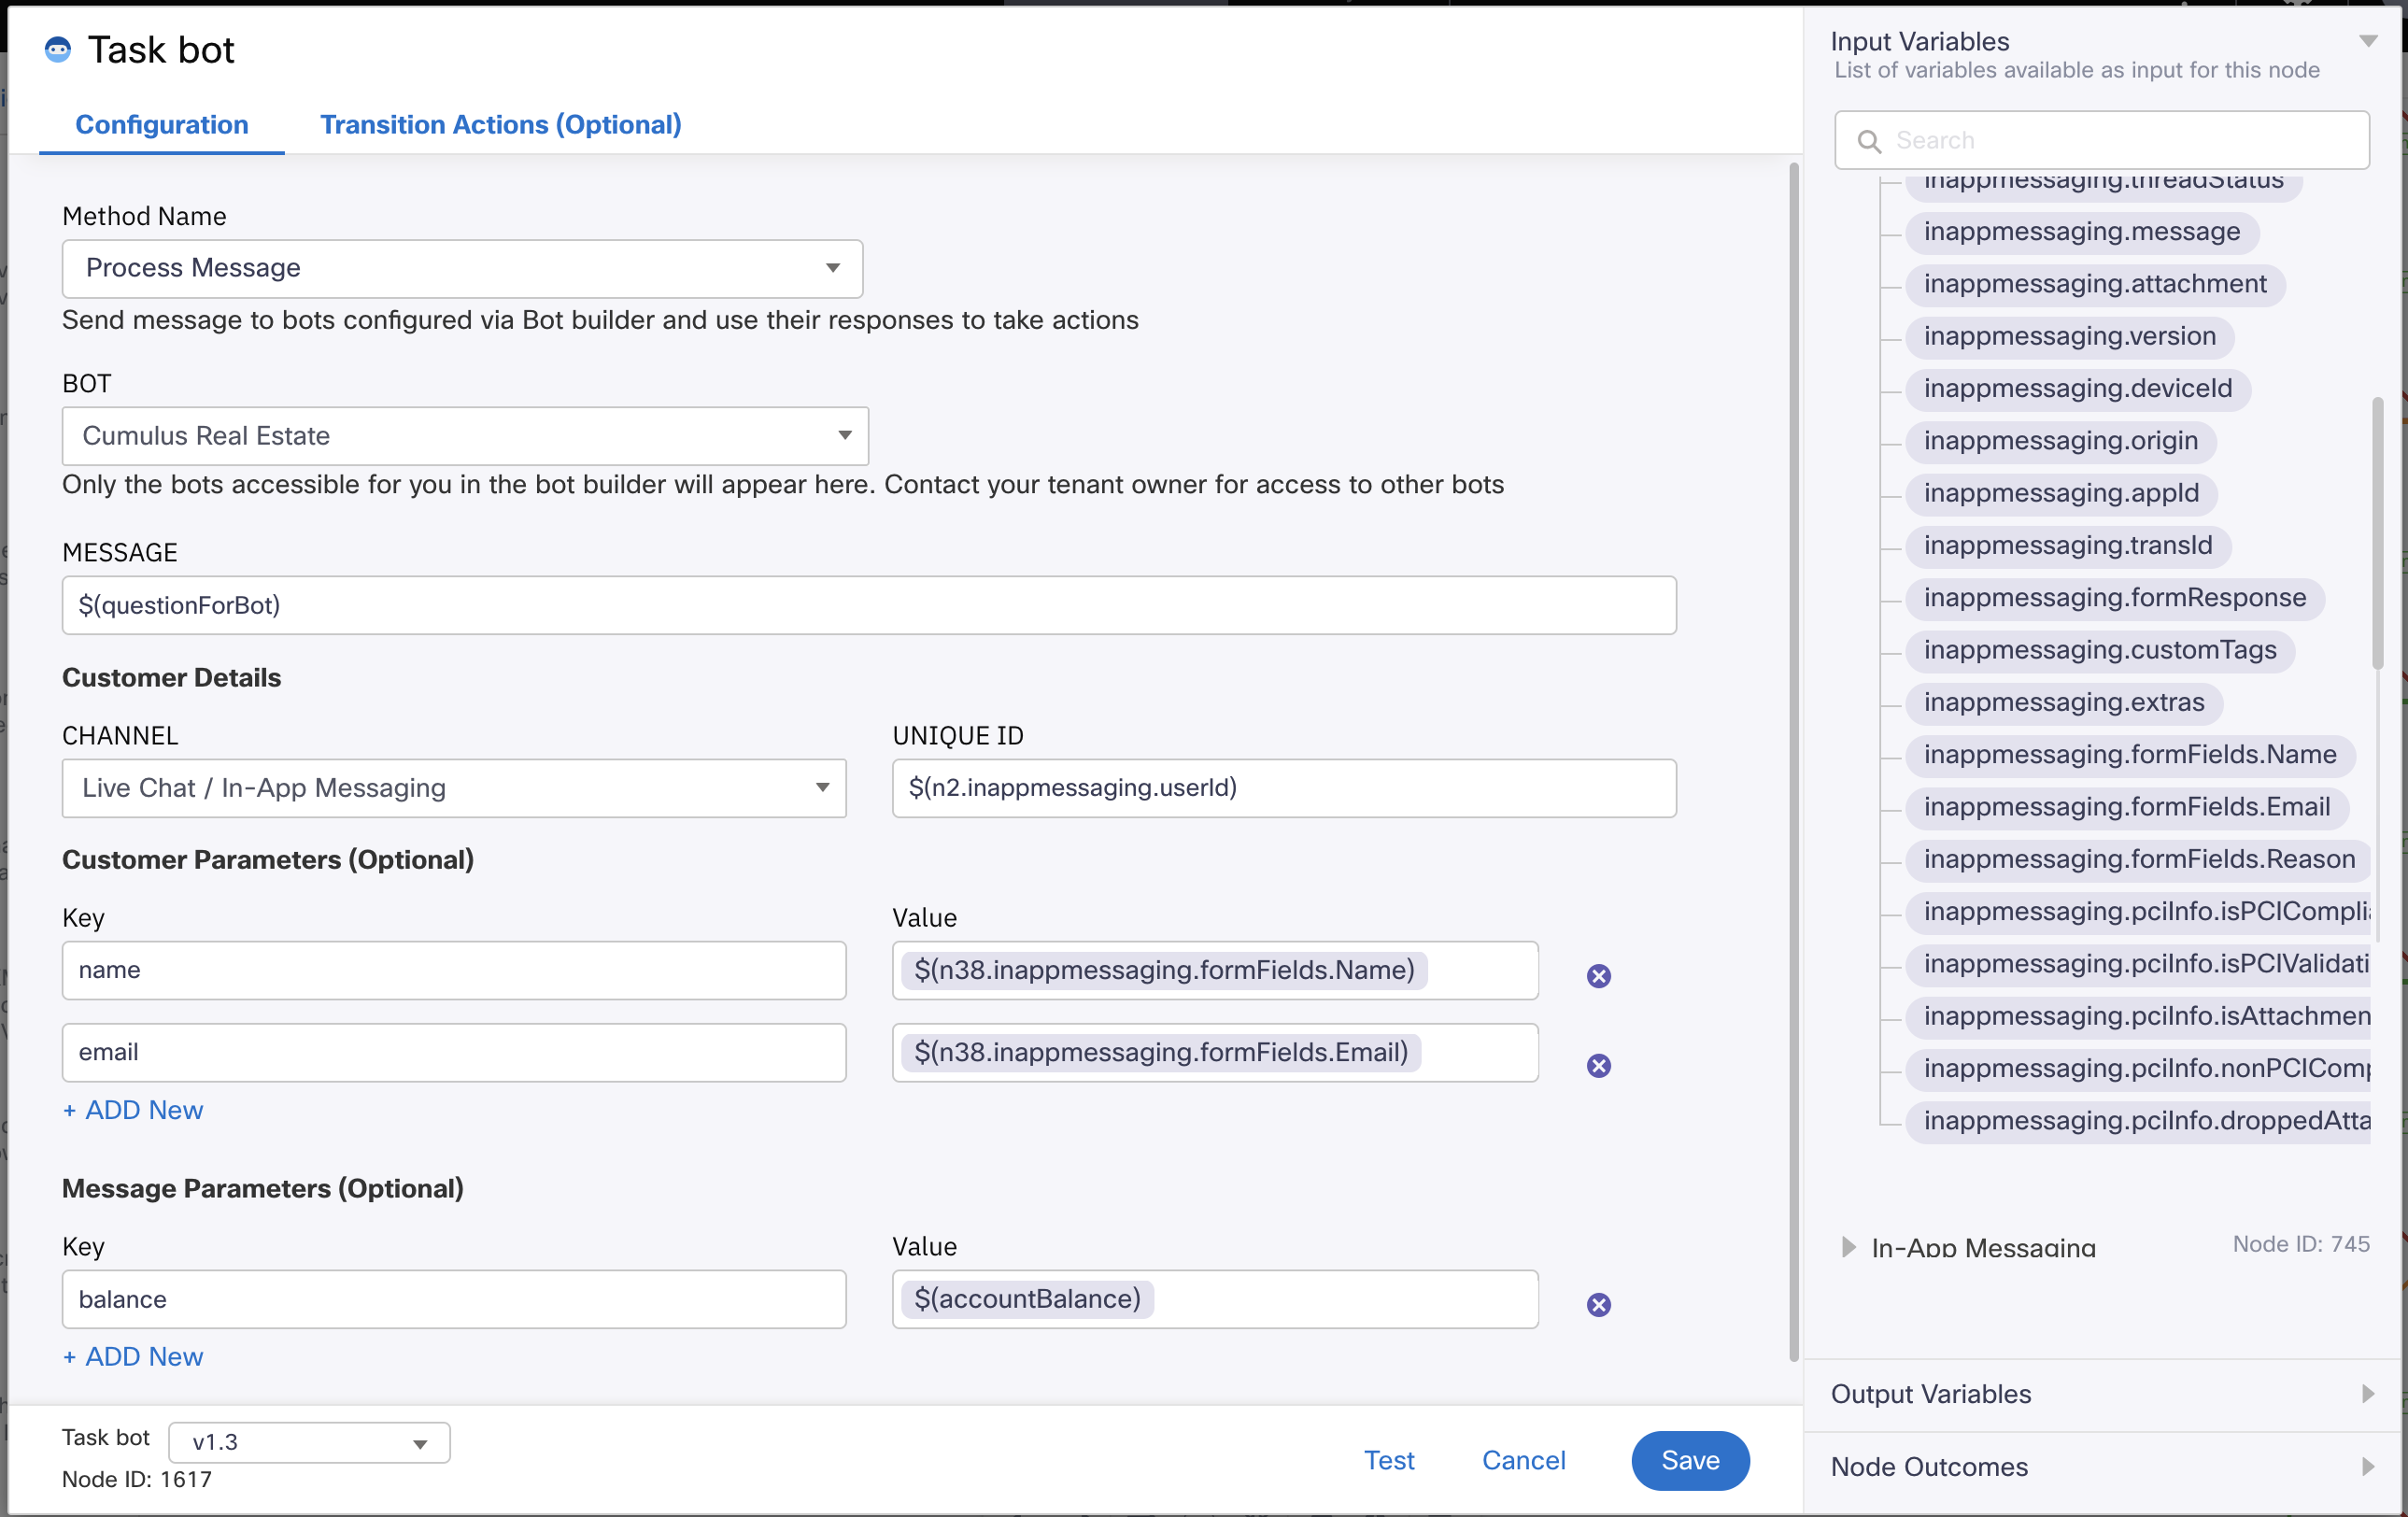This screenshot has height=1517, width=2408.
Task: Click remove icon for name parameter
Action: (x=1599, y=975)
